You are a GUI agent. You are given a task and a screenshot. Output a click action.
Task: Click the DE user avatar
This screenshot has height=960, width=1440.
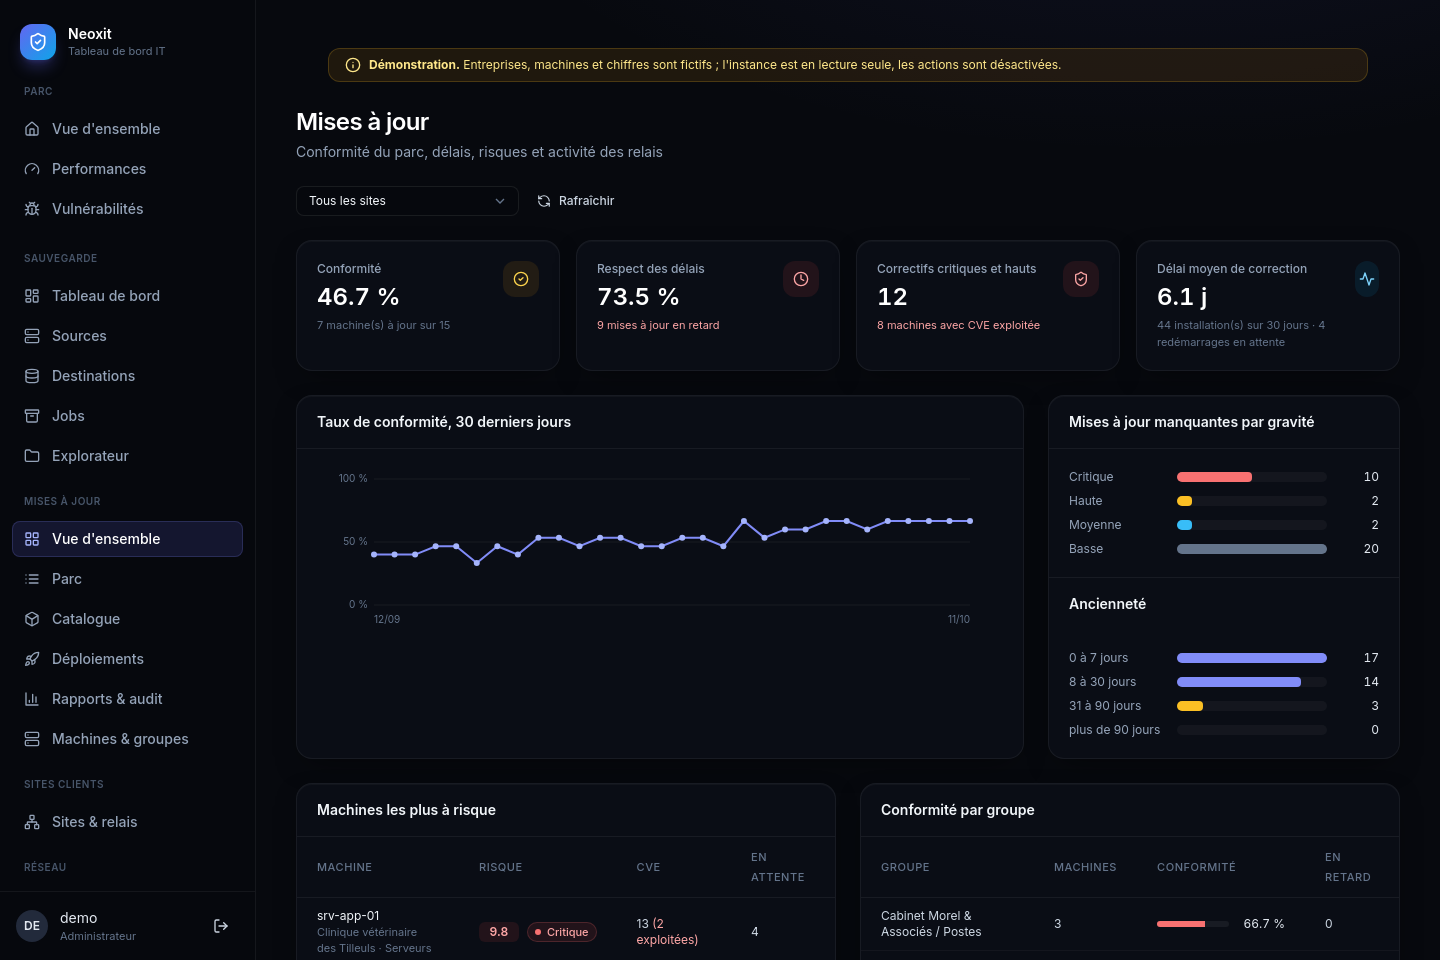click(x=32, y=926)
